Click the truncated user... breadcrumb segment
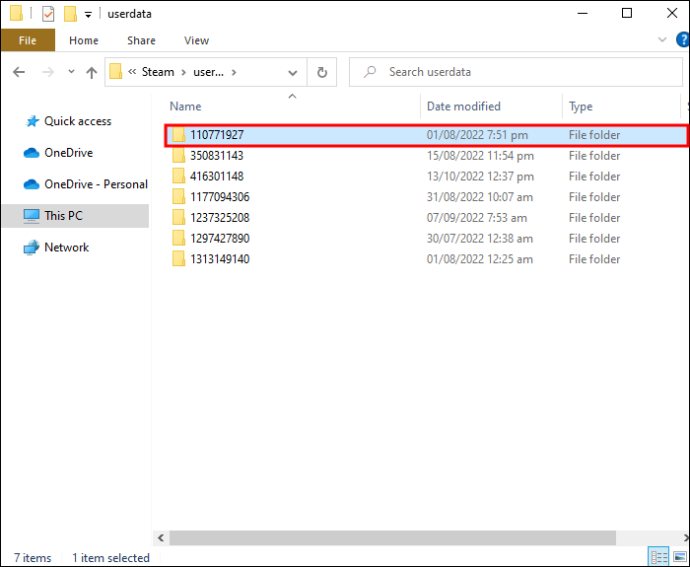690x567 pixels. point(208,72)
